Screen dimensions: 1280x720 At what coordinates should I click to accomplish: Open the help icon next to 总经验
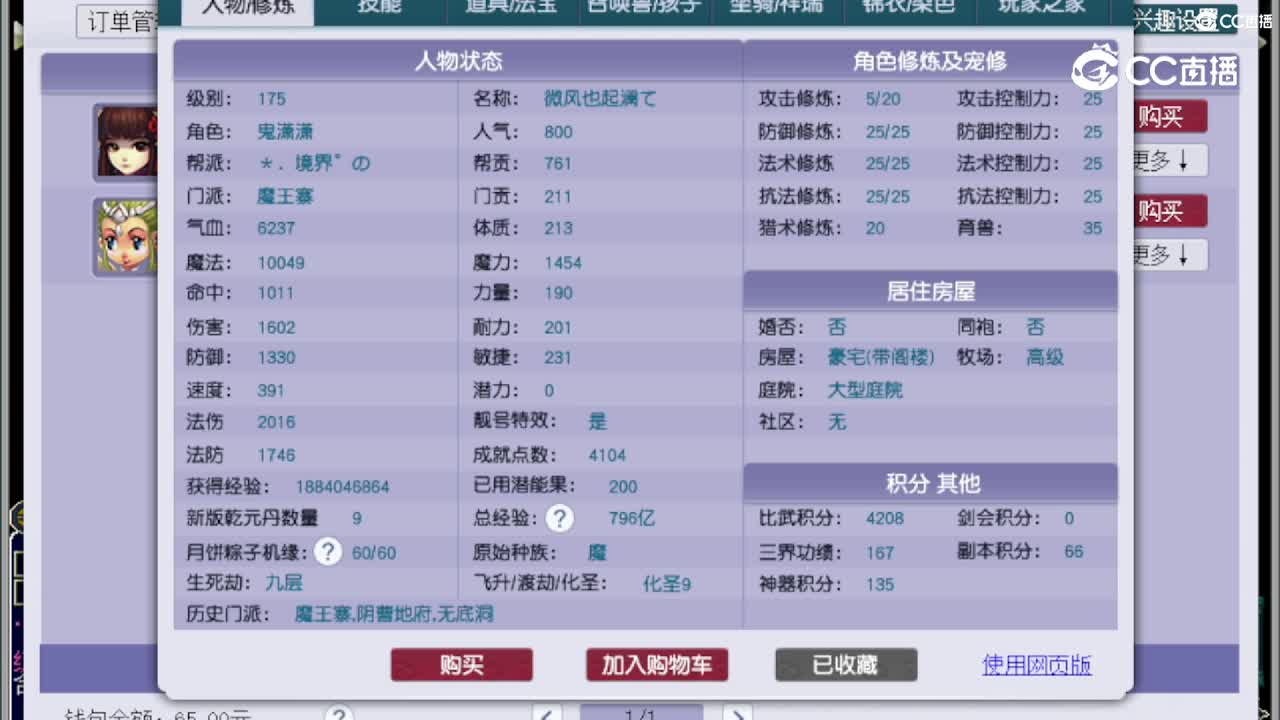560,518
